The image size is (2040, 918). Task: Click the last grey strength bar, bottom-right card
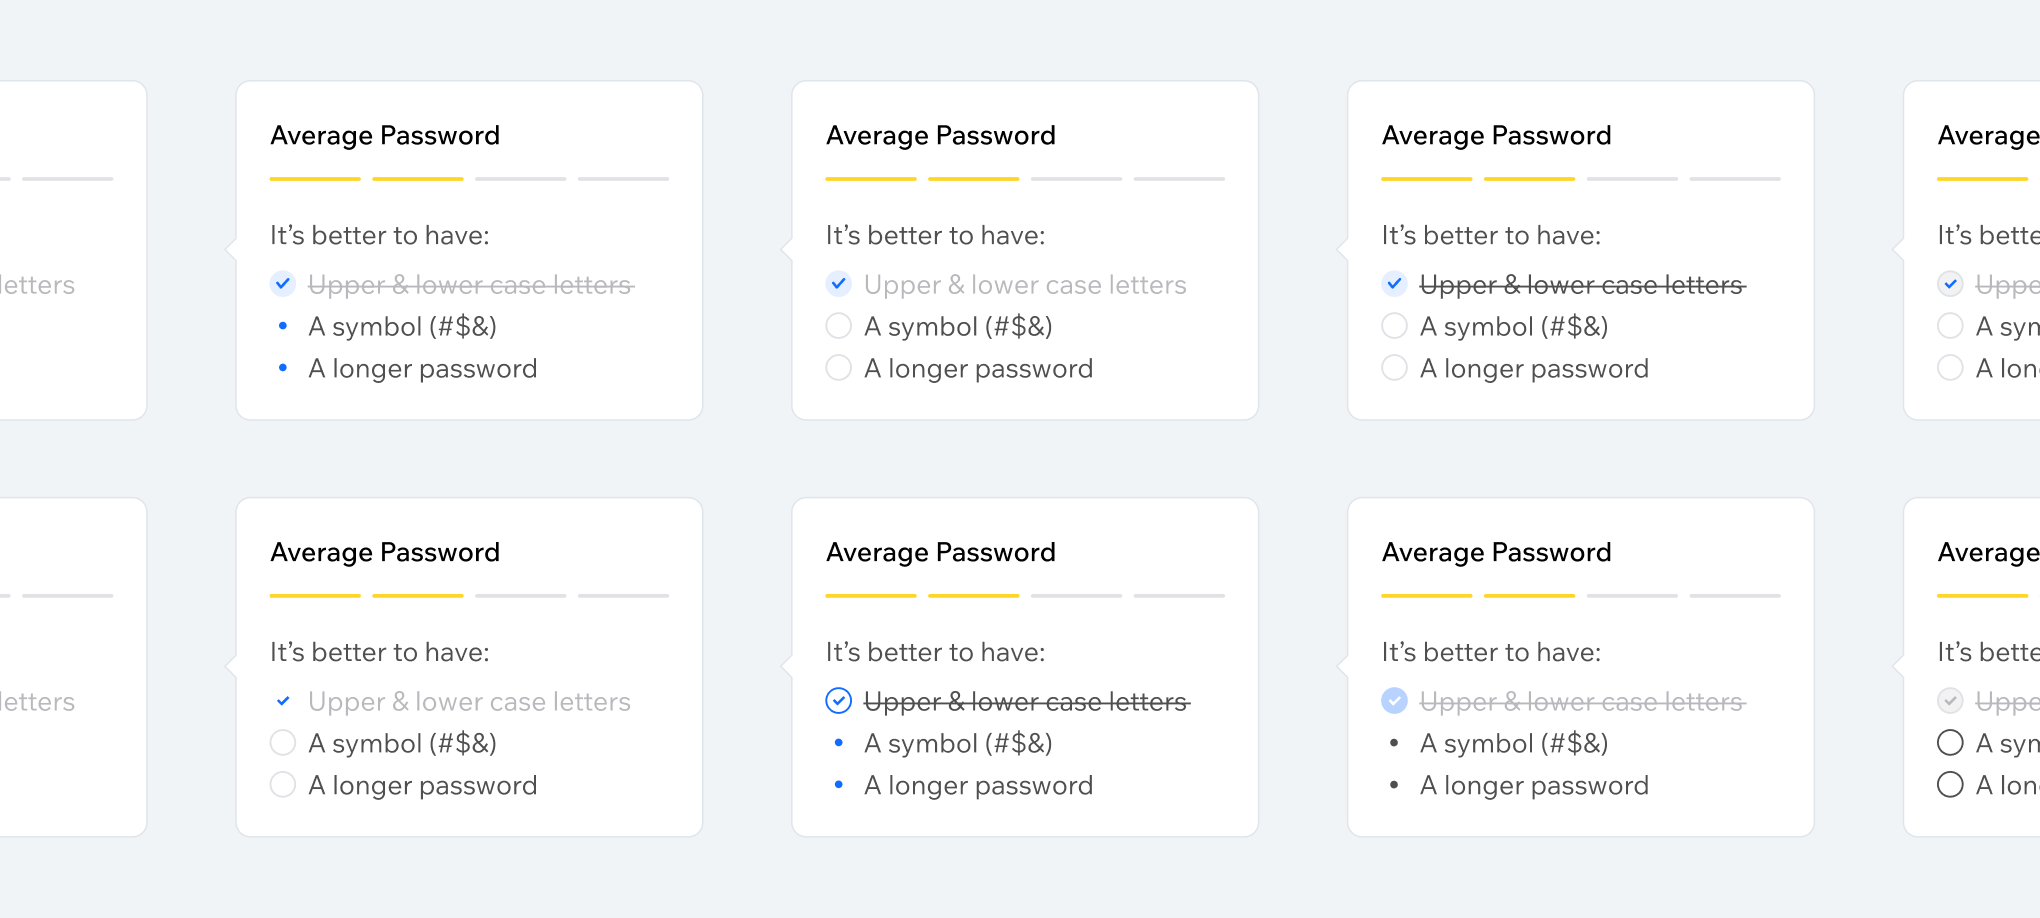click(x=1735, y=596)
